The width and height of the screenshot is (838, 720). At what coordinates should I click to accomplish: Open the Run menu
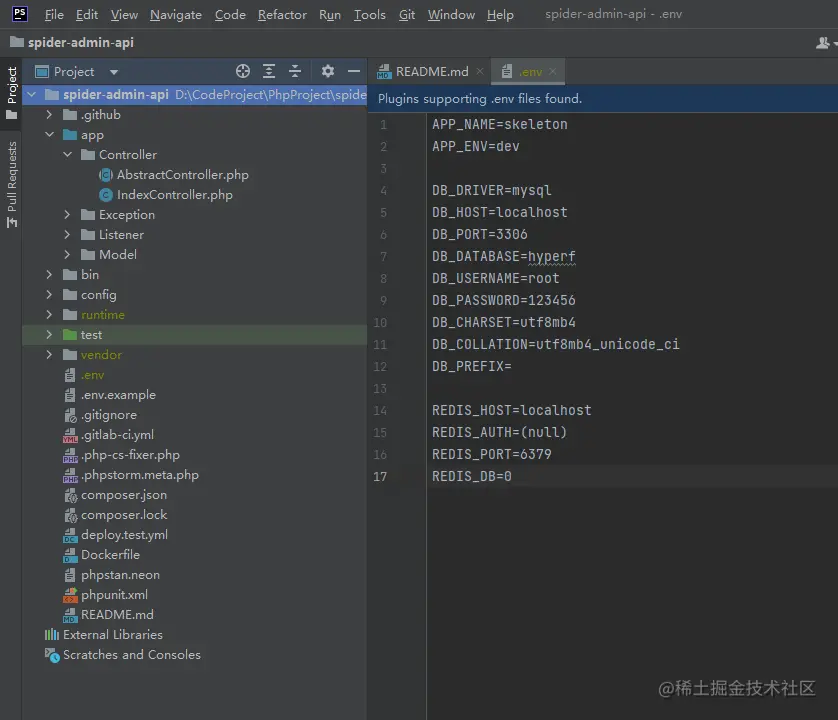click(330, 14)
